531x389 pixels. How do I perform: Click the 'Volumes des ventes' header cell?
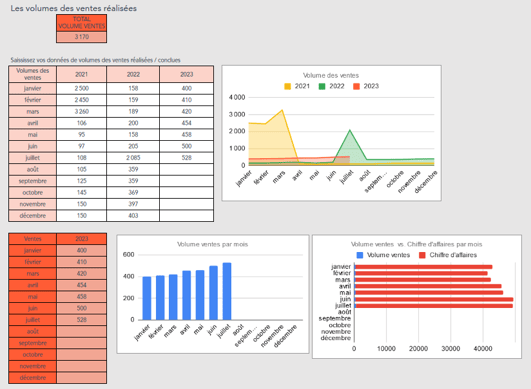(x=33, y=74)
